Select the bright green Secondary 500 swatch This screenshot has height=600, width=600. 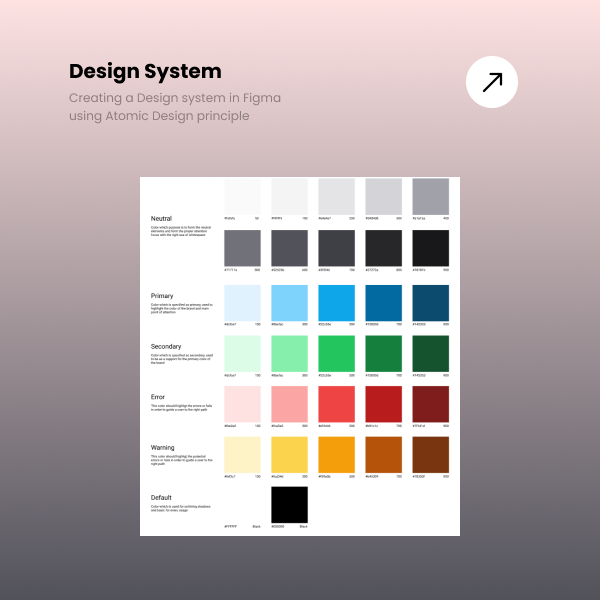336,353
